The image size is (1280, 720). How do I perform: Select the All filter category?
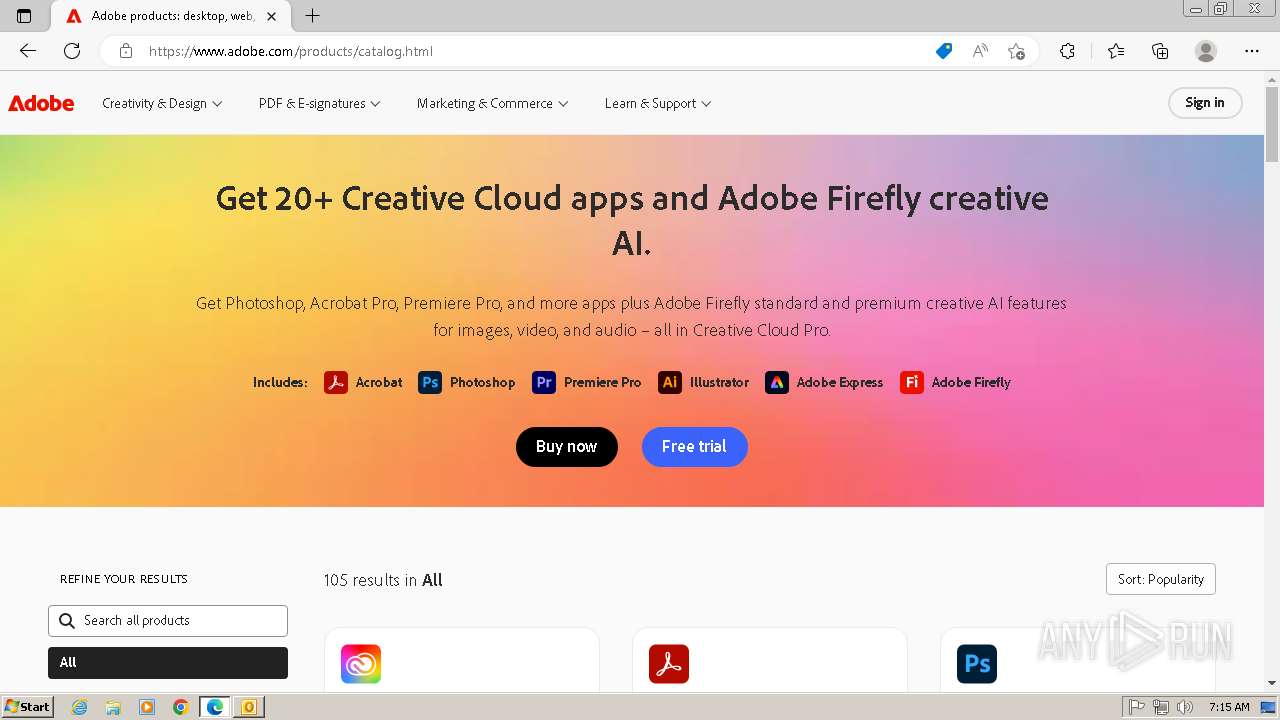(x=168, y=662)
